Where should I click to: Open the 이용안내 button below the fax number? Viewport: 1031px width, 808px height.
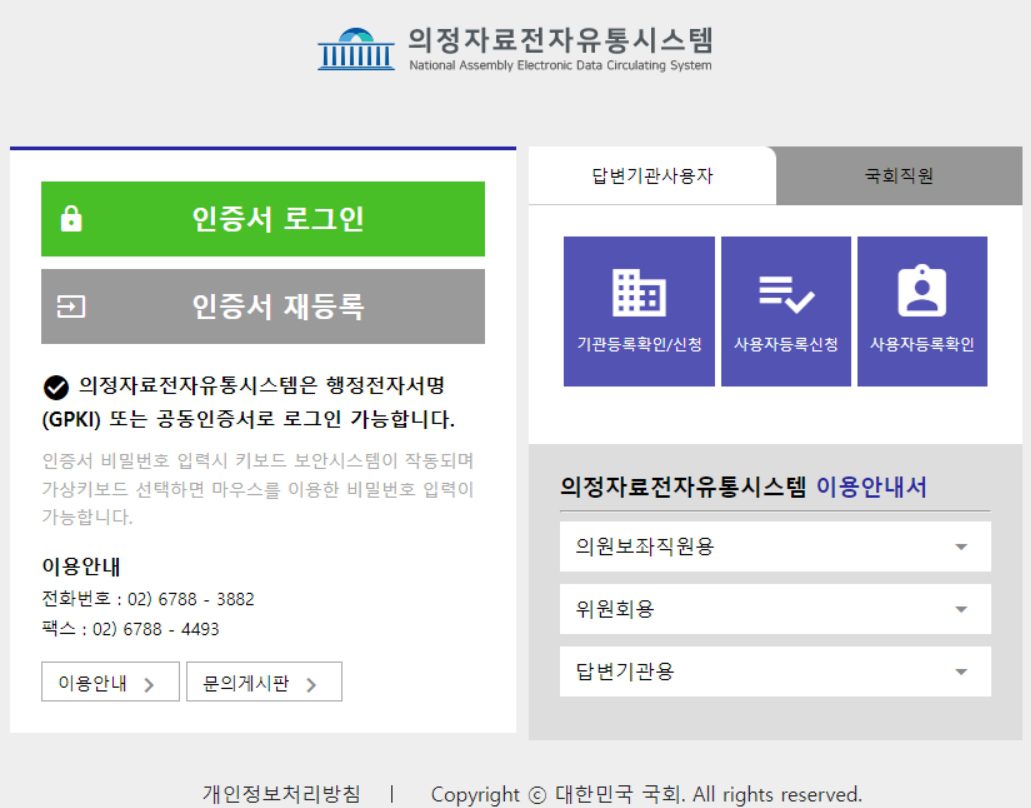[110, 683]
